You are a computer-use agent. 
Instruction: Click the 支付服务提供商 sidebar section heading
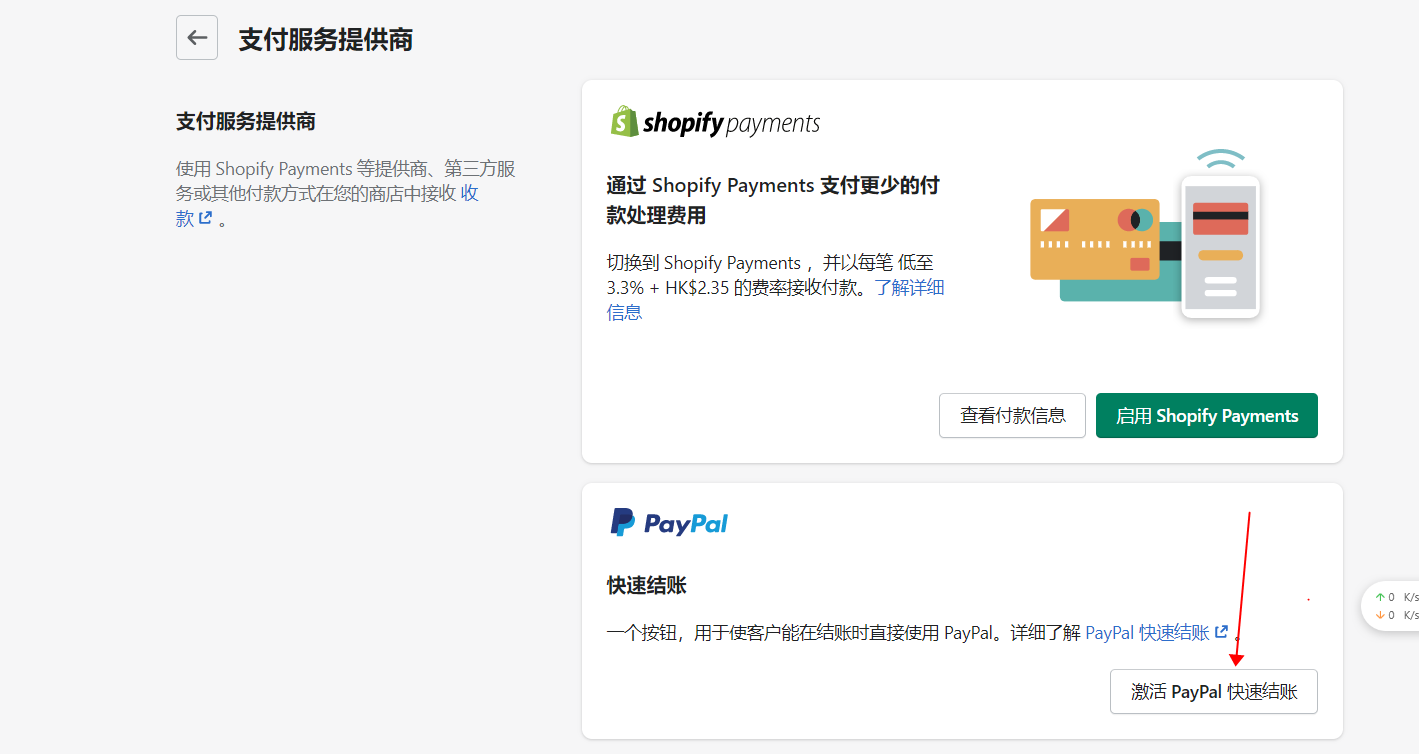tap(246, 122)
